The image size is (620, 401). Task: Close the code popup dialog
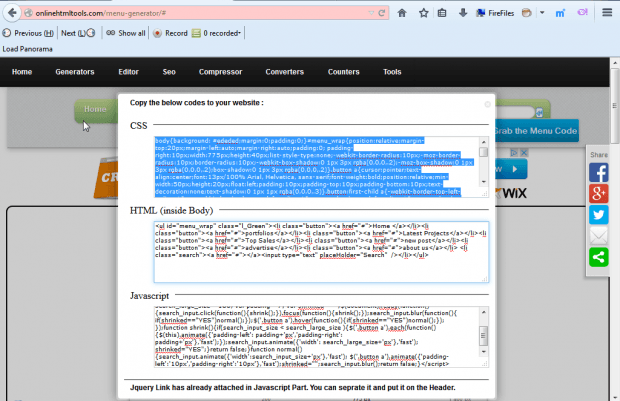[488, 104]
